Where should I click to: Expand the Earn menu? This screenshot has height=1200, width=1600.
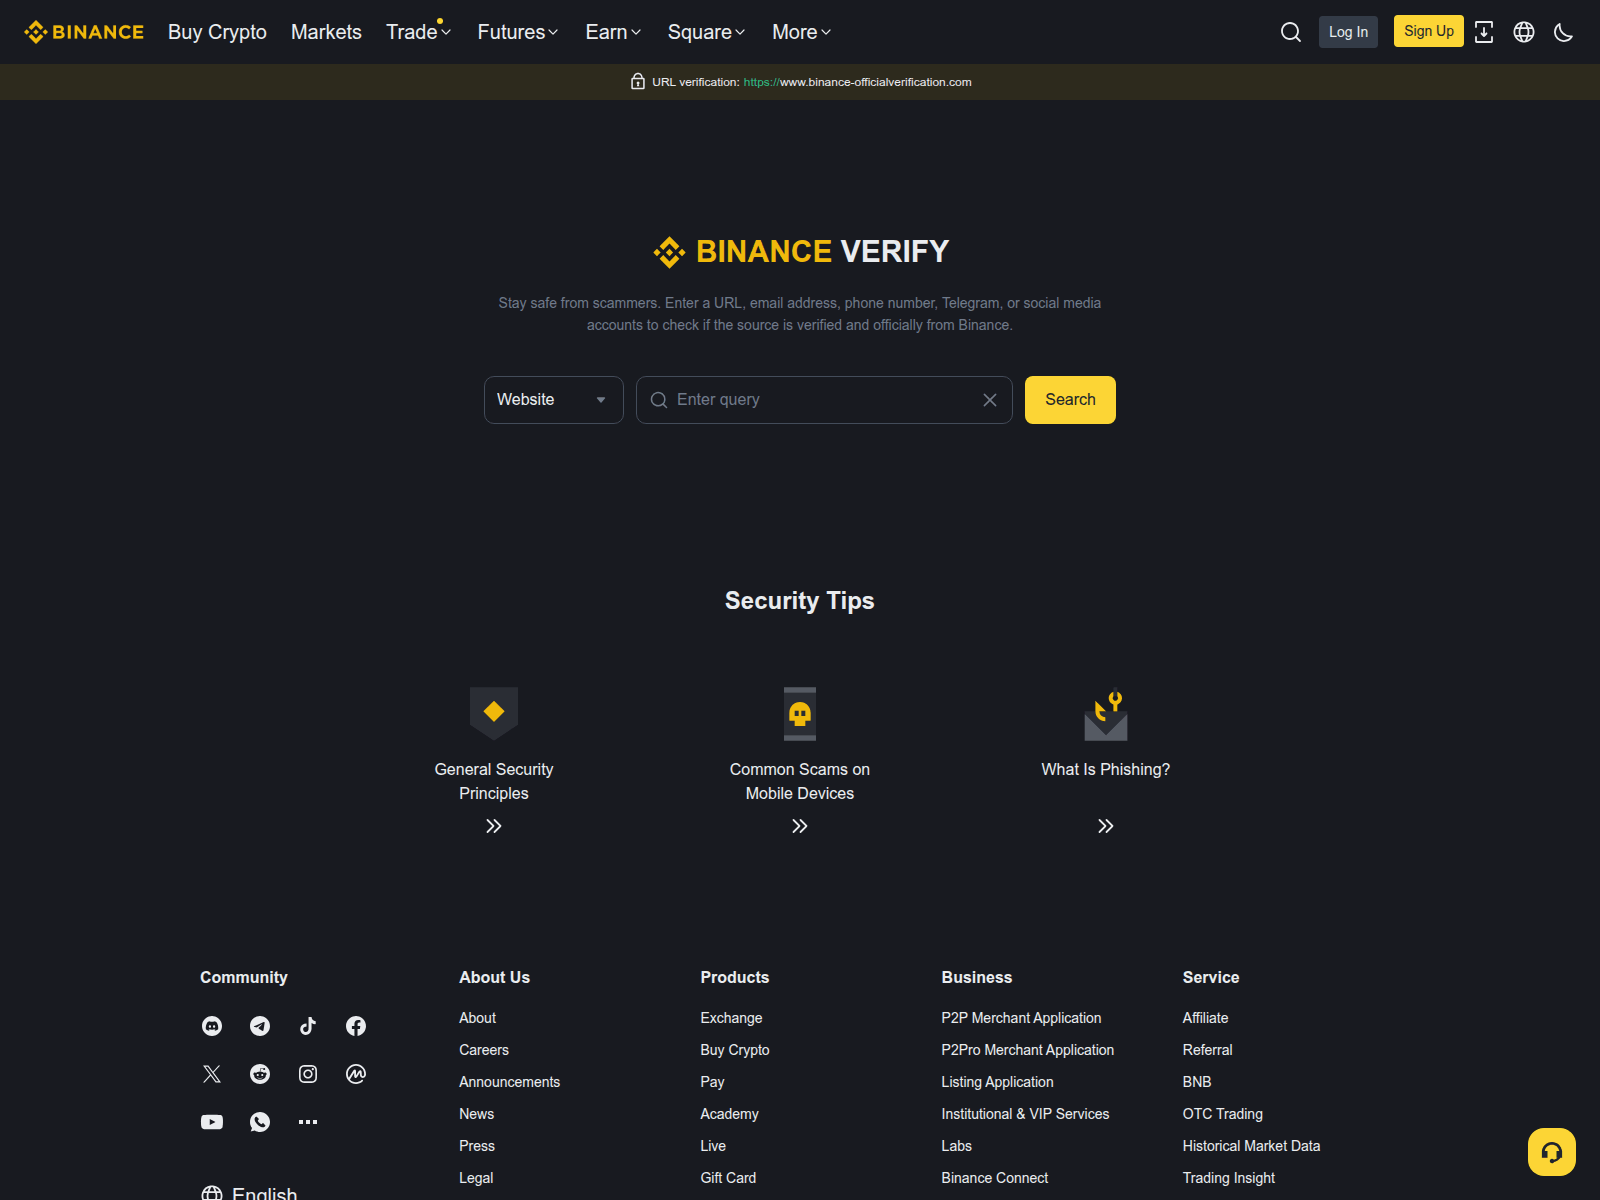(x=613, y=32)
